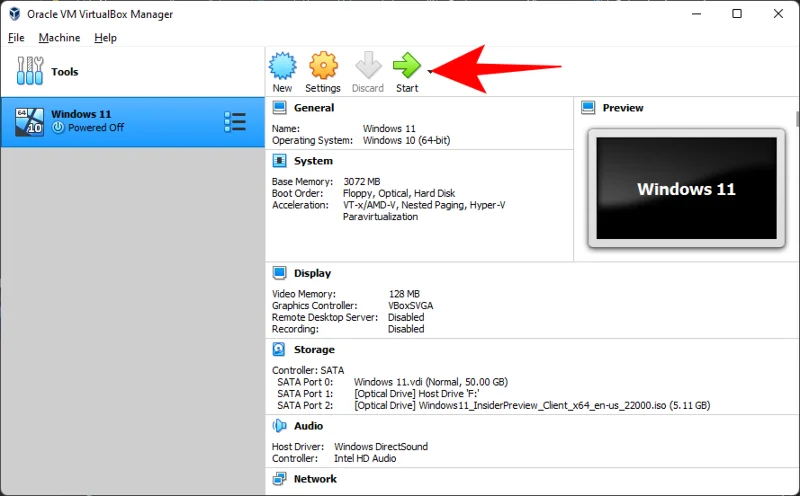Screen dimensions: 800x496
Task: Open the Help menu
Action: click(x=105, y=38)
